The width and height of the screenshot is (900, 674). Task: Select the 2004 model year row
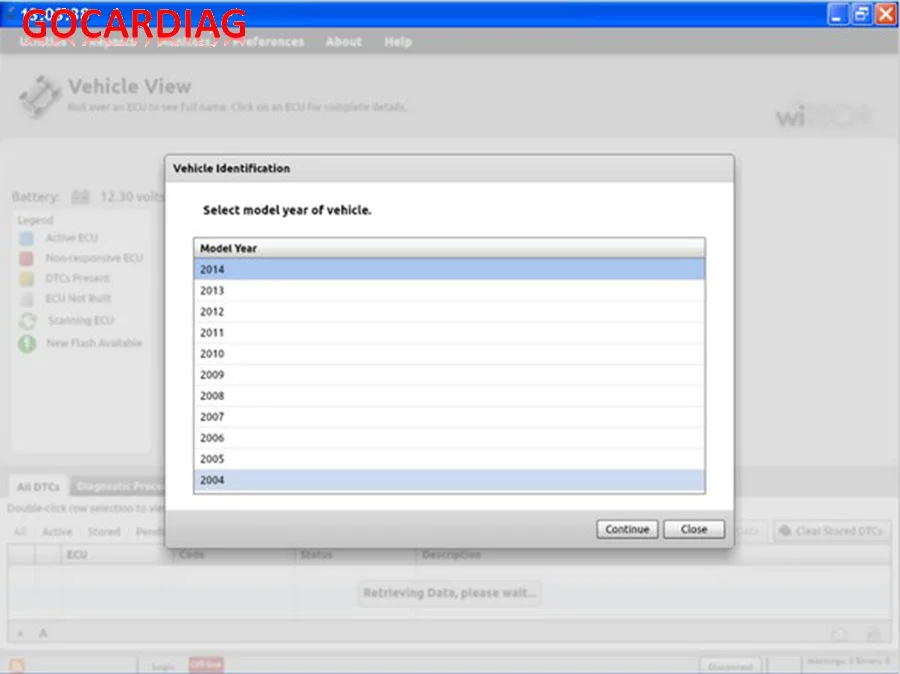pyautogui.click(x=449, y=480)
